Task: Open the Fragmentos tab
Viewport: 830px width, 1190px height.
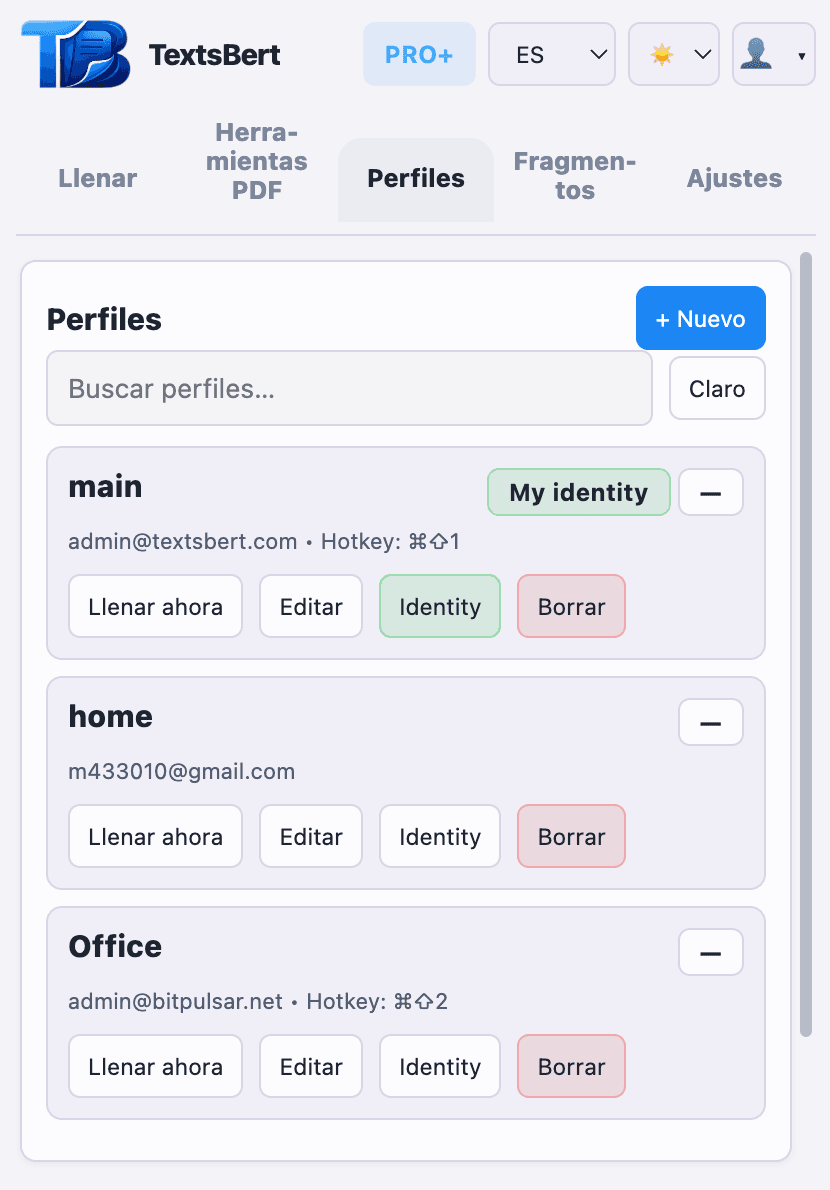Action: click(575, 178)
